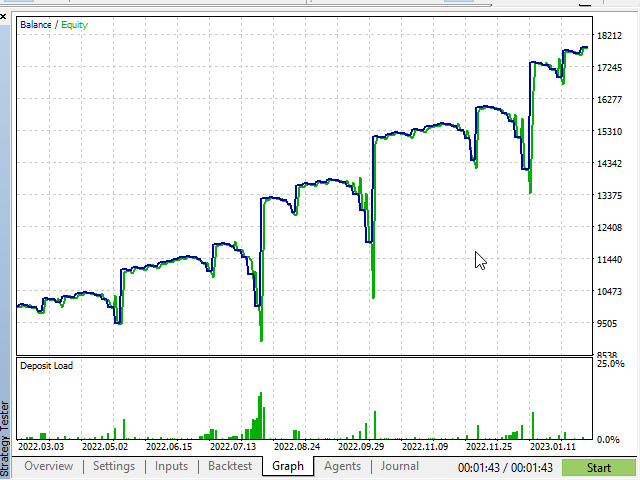
Task: Click the 13375 axis value
Action: [x=609, y=196]
